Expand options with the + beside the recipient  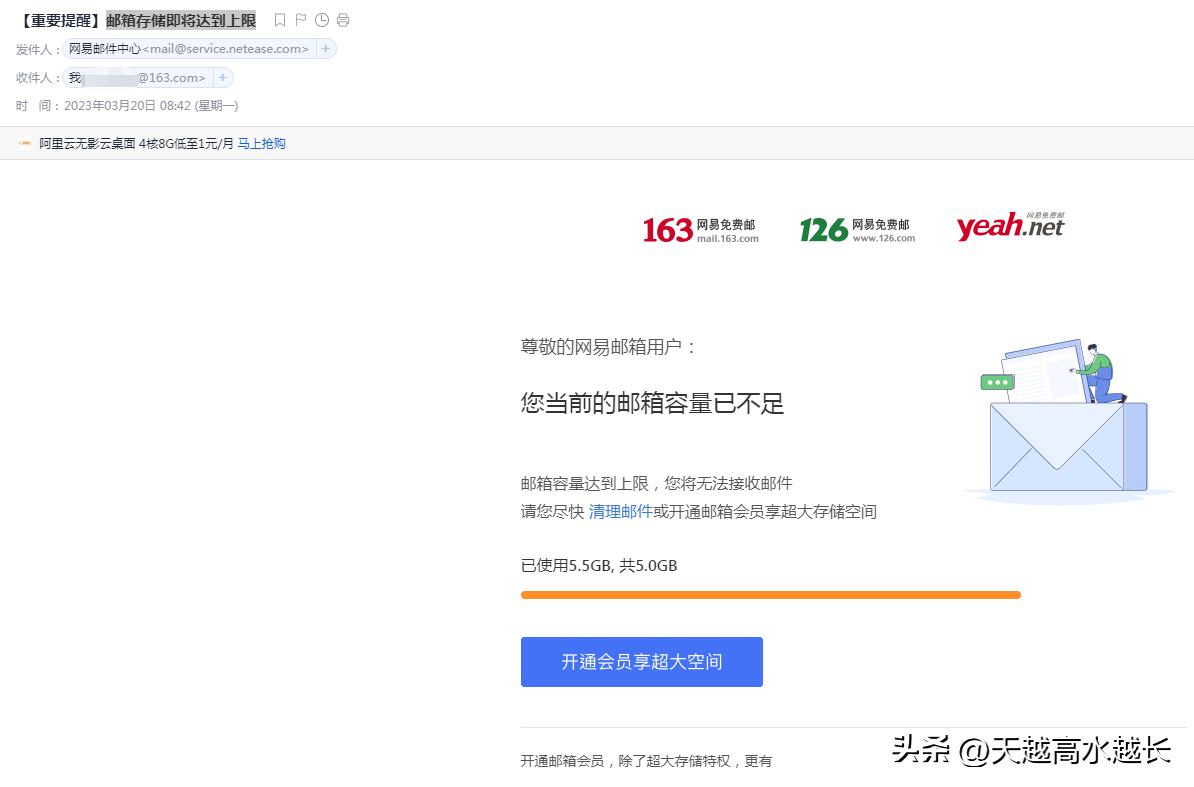pyautogui.click(x=222, y=76)
